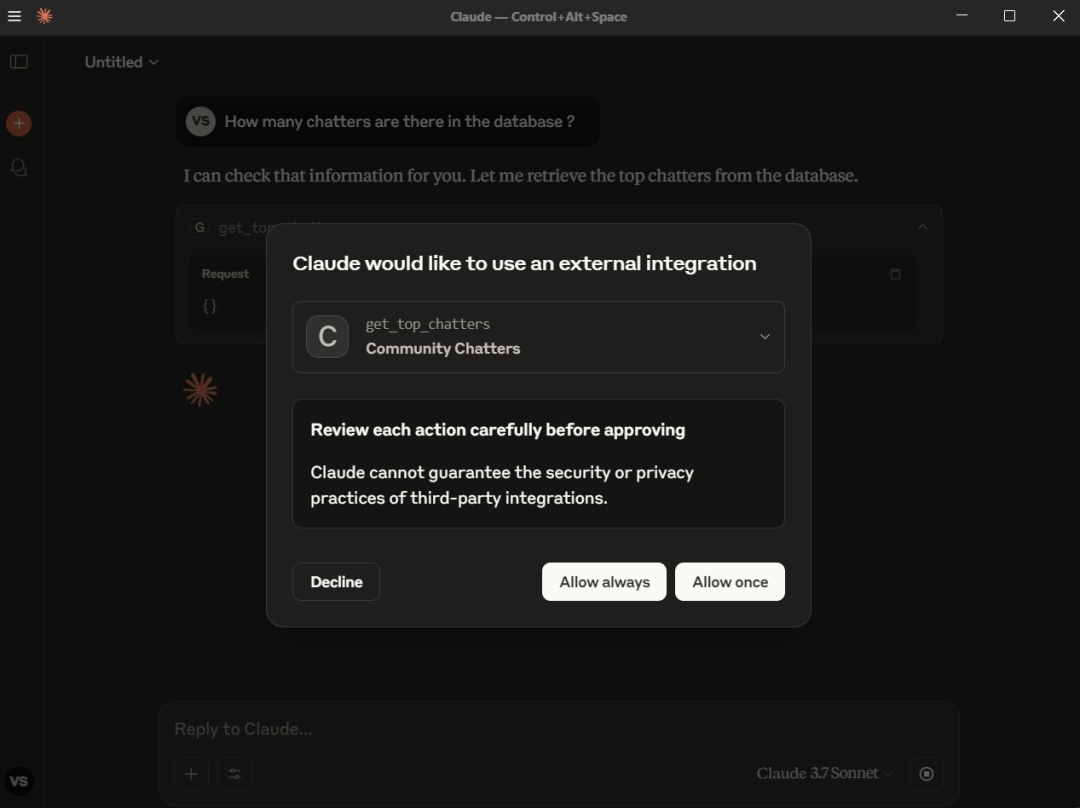
Task: Collapse the get_top_chatters tool call block
Action: pyautogui.click(x=922, y=228)
